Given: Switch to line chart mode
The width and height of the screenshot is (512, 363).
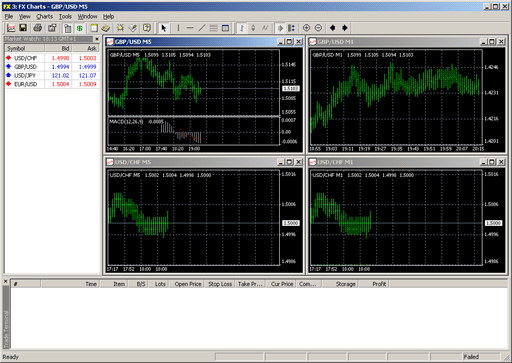Looking at the screenshot, I should 265,28.
